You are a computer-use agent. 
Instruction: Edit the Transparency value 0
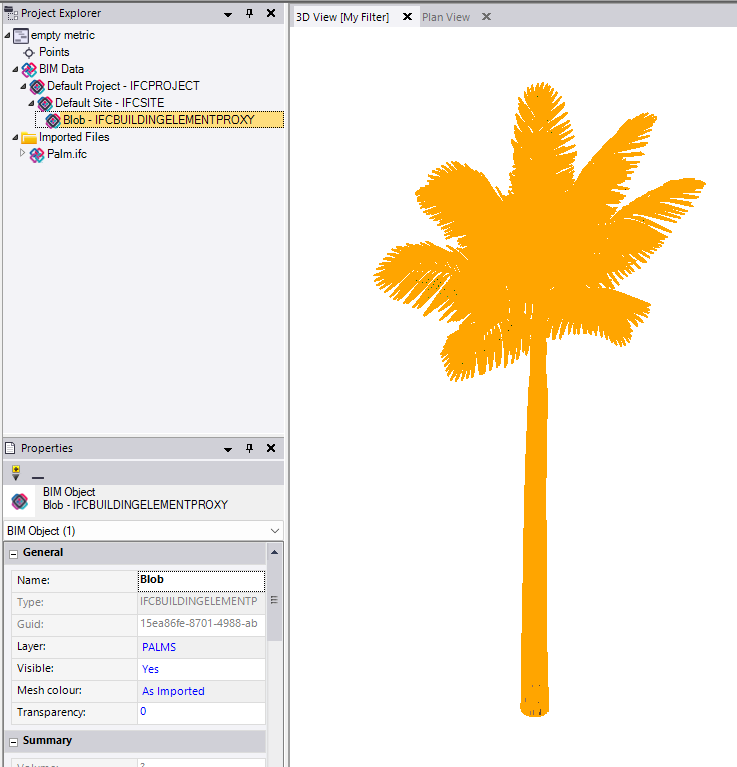(201, 712)
